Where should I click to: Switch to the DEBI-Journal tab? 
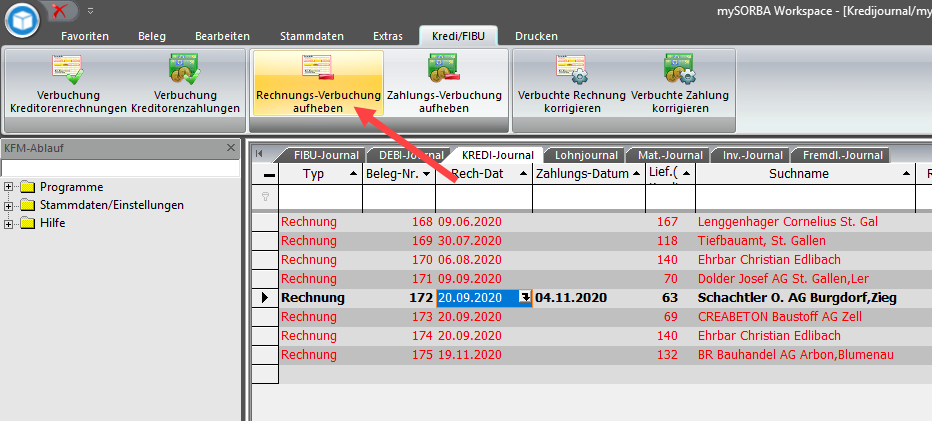pyautogui.click(x=411, y=155)
